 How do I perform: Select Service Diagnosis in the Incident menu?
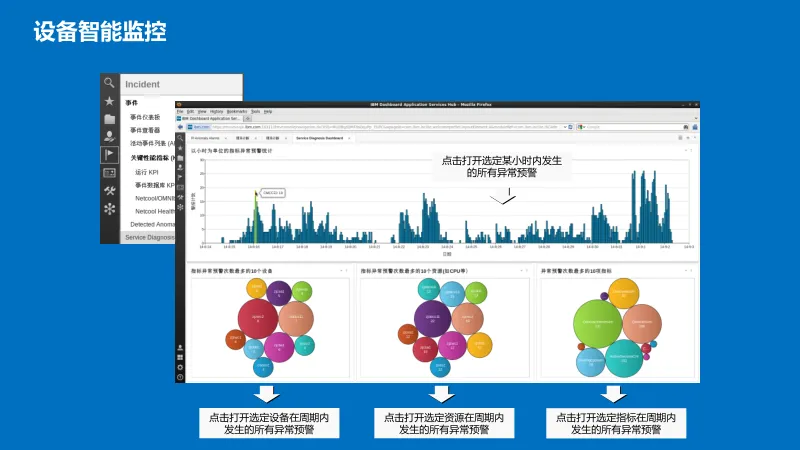pyautogui.click(x=149, y=237)
